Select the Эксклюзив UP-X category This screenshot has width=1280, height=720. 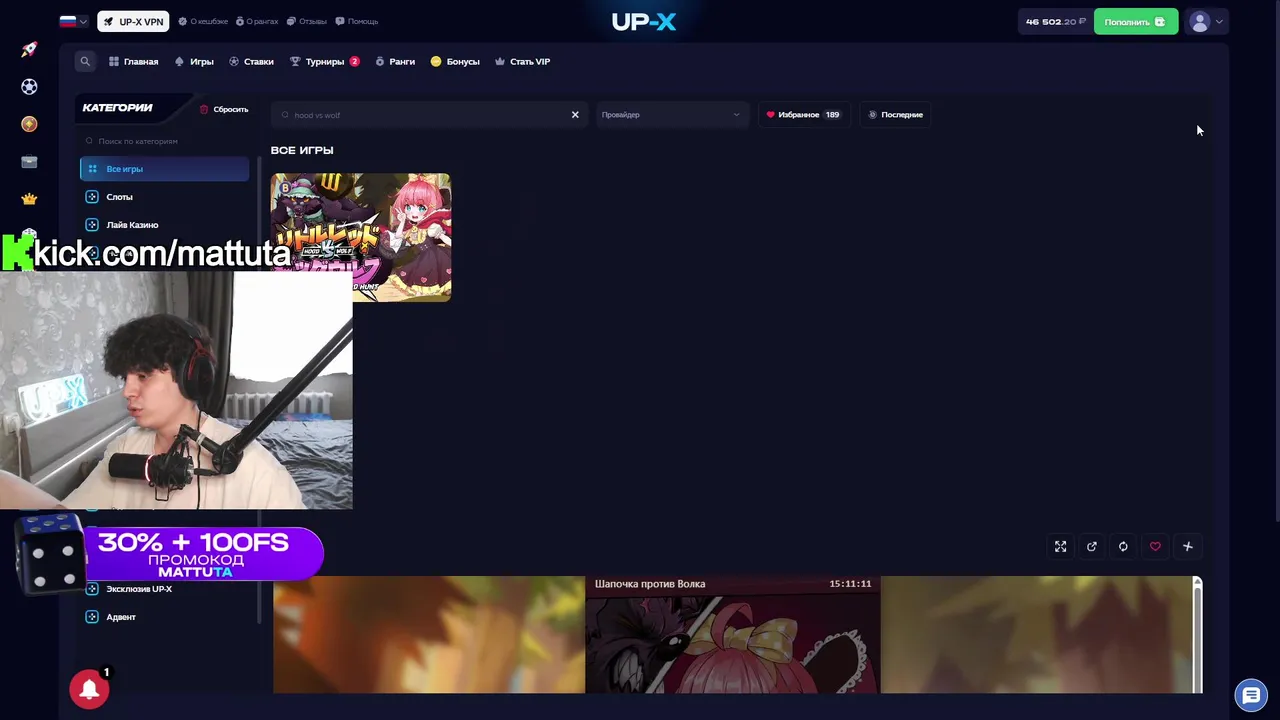point(165,589)
